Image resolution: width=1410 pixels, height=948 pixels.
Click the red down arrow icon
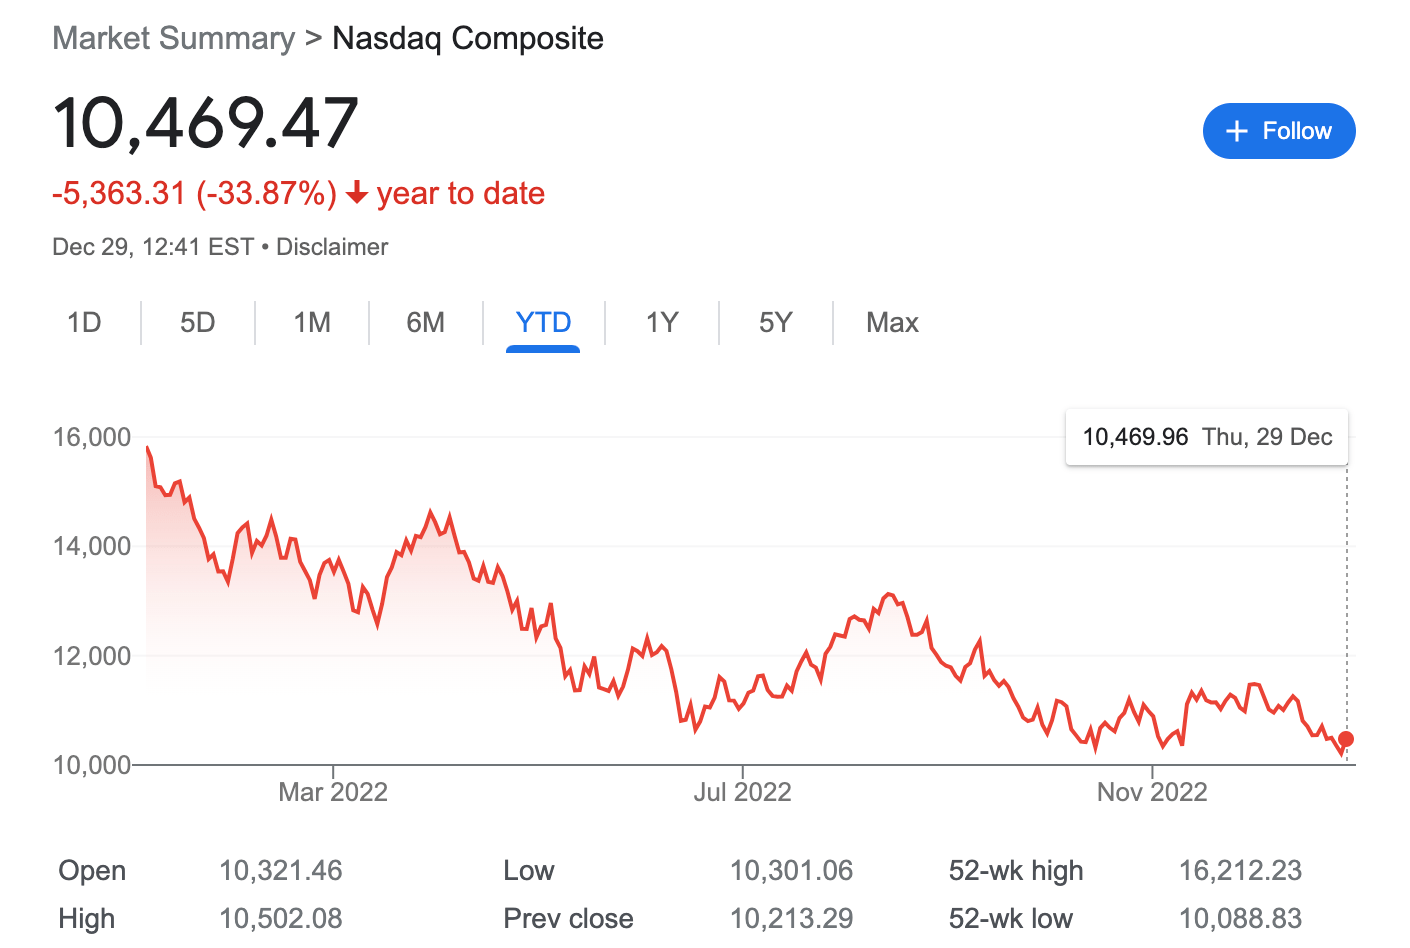click(357, 193)
